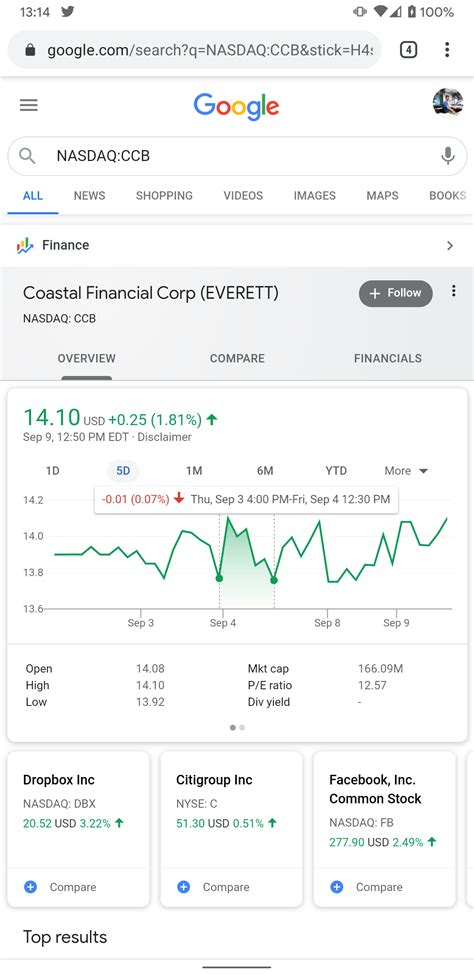The height and width of the screenshot is (974, 474).
Task: Click the Finance heading link
Action: click(65, 245)
